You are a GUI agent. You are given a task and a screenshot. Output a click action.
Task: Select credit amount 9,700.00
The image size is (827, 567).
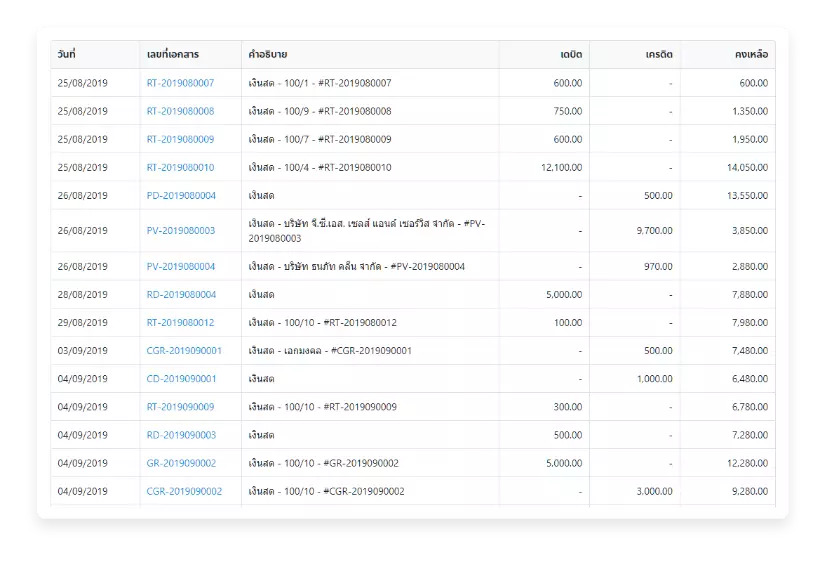pyautogui.click(x=655, y=230)
